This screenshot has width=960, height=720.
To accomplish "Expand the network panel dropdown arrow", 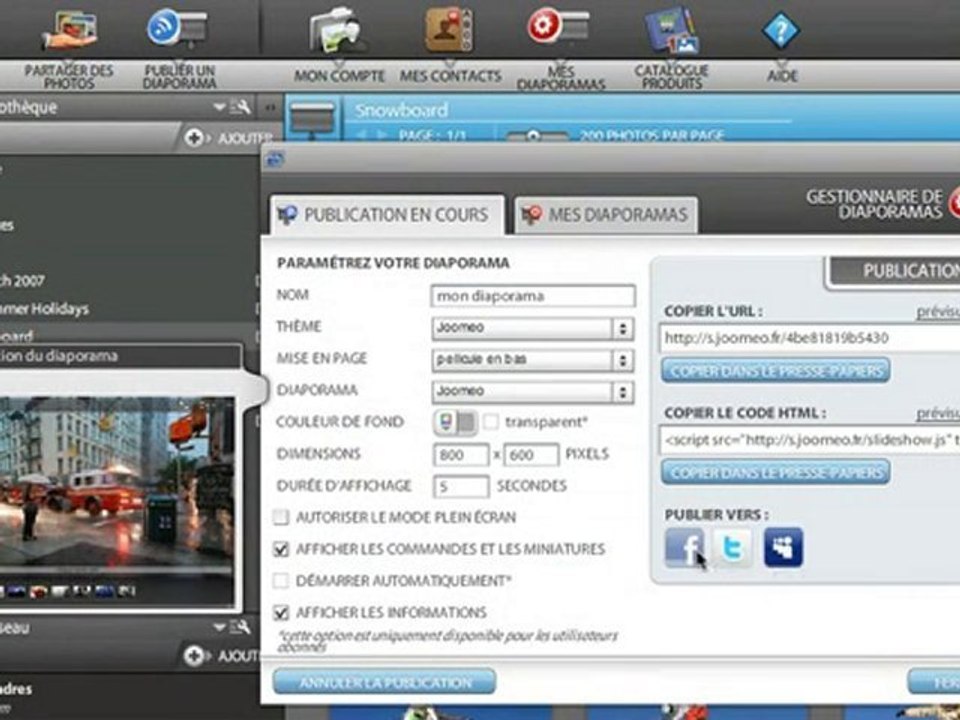I will click(219, 627).
